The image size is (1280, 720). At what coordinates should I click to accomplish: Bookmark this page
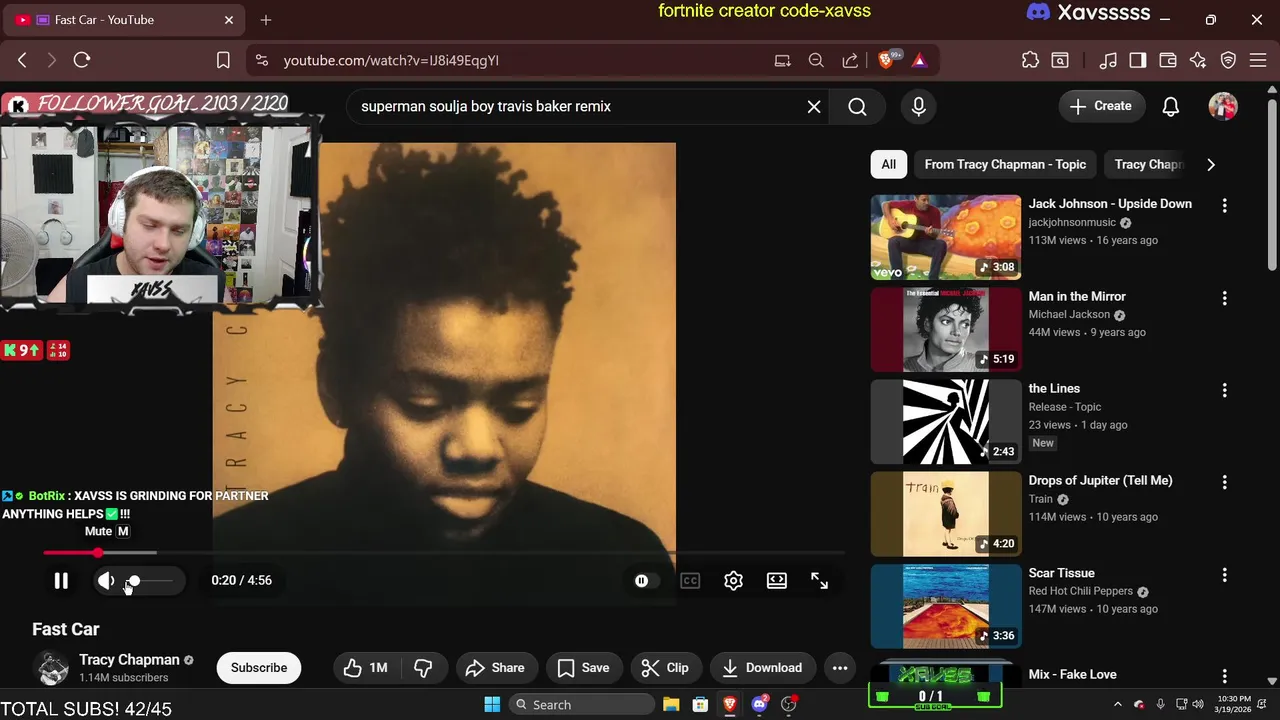pos(224,61)
